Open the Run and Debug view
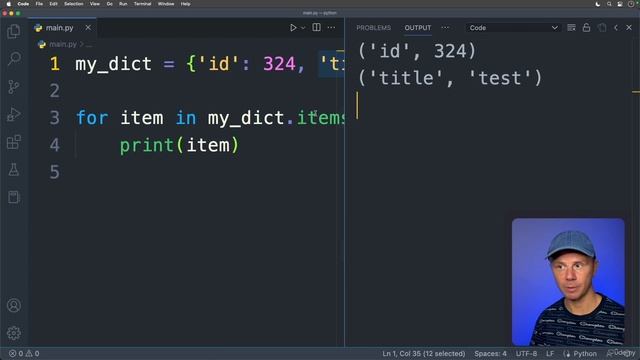This screenshot has width=640, height=360. (x=14, y=114)
